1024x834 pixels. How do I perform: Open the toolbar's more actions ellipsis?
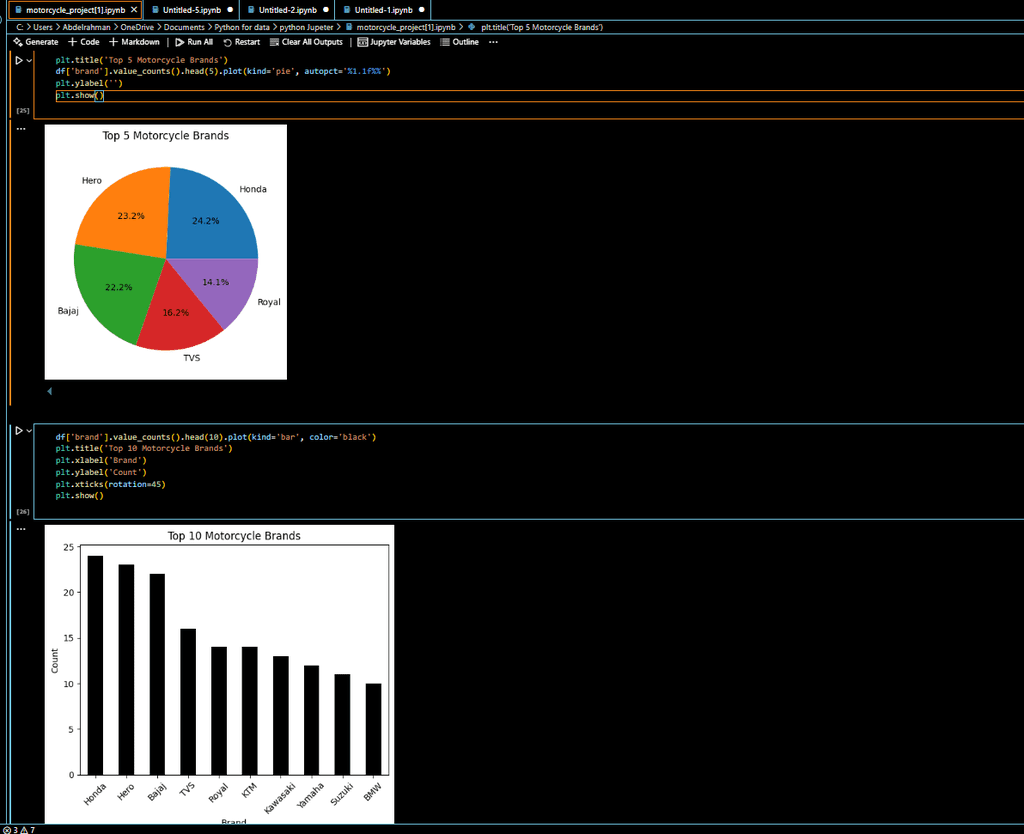(x=493, y=42)
